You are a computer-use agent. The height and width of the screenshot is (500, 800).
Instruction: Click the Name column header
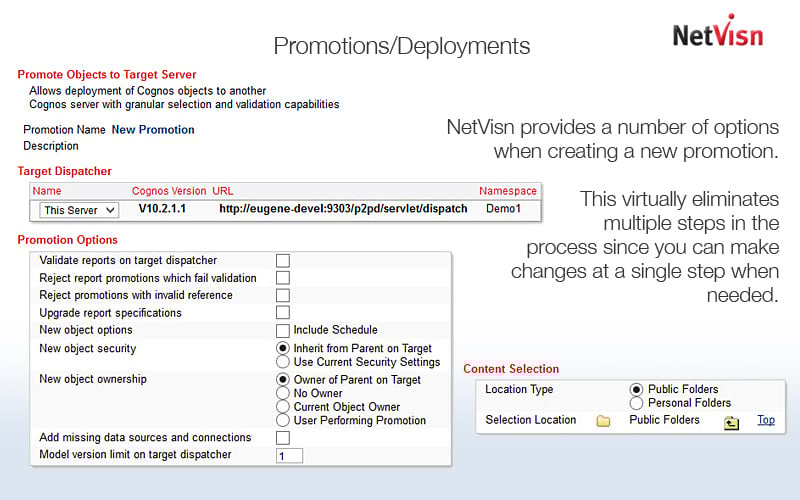[47, 191]
